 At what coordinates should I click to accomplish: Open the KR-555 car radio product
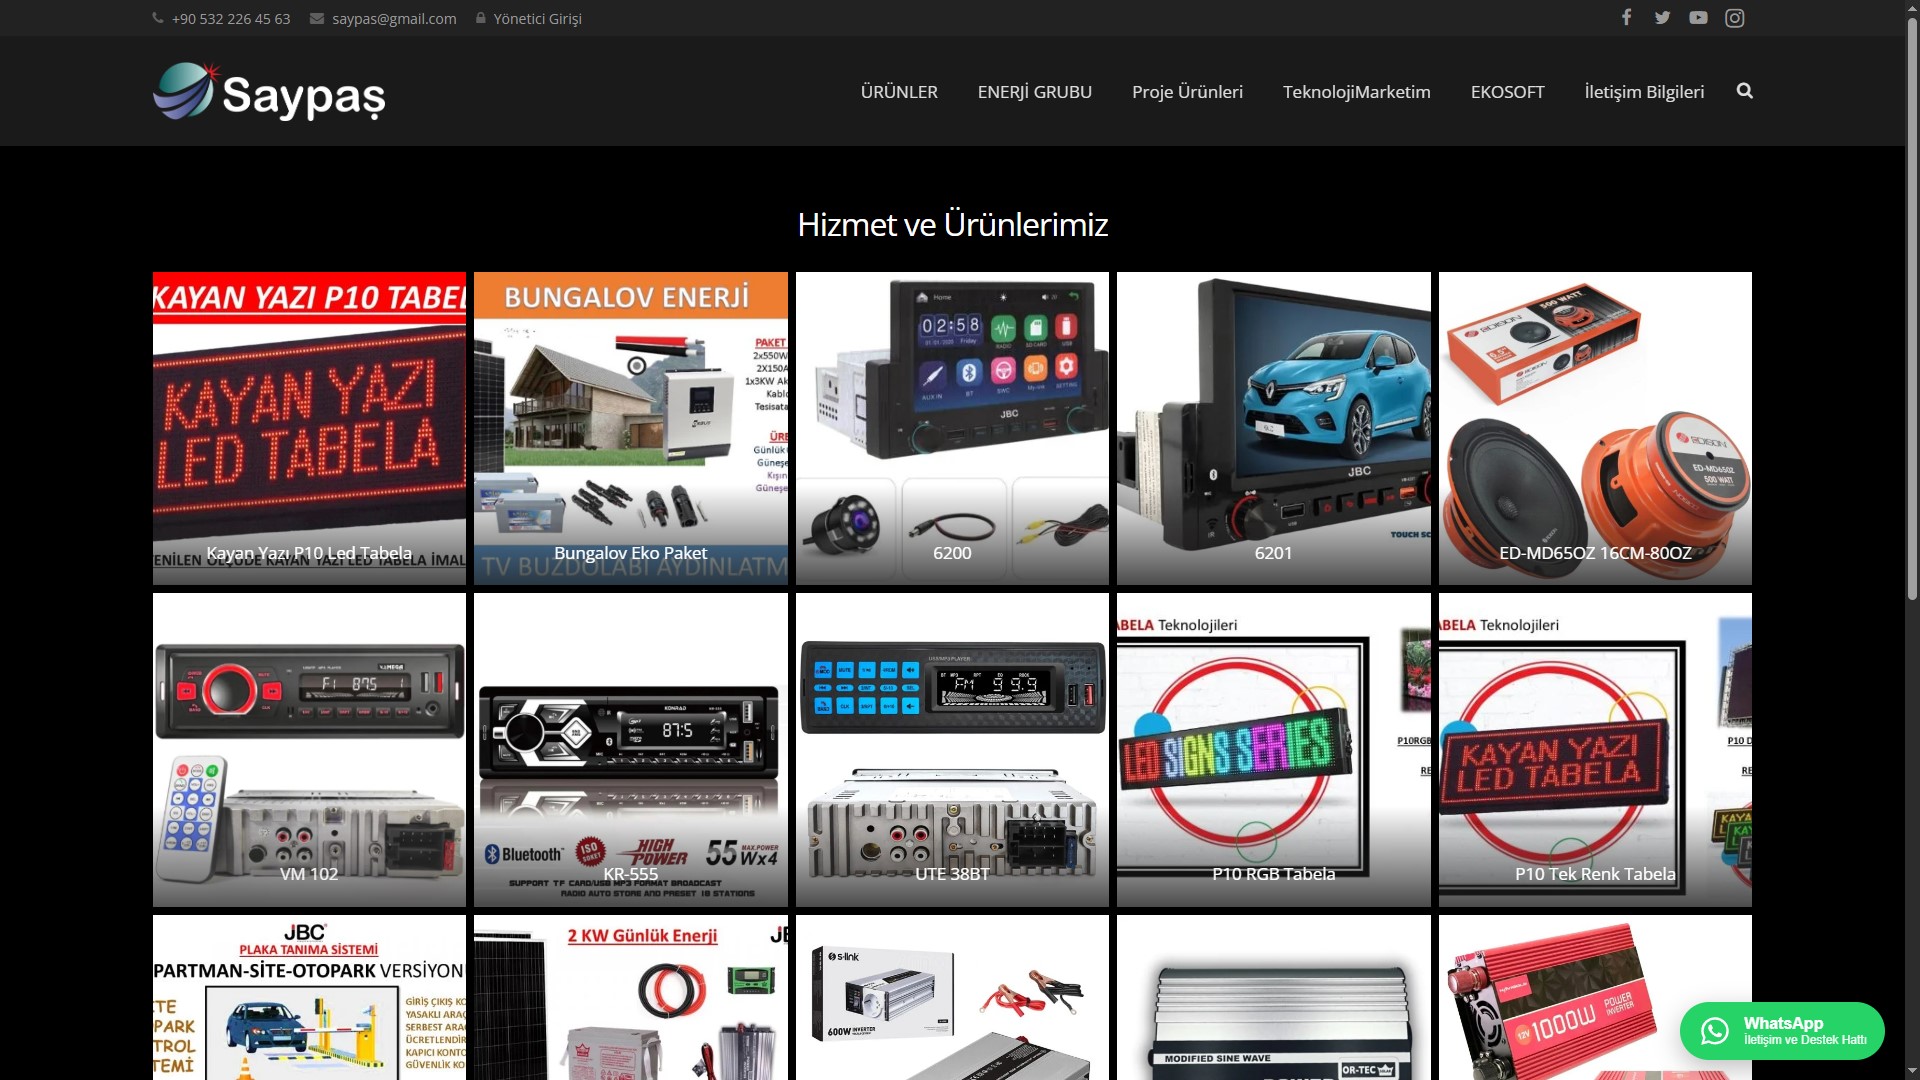630,750
